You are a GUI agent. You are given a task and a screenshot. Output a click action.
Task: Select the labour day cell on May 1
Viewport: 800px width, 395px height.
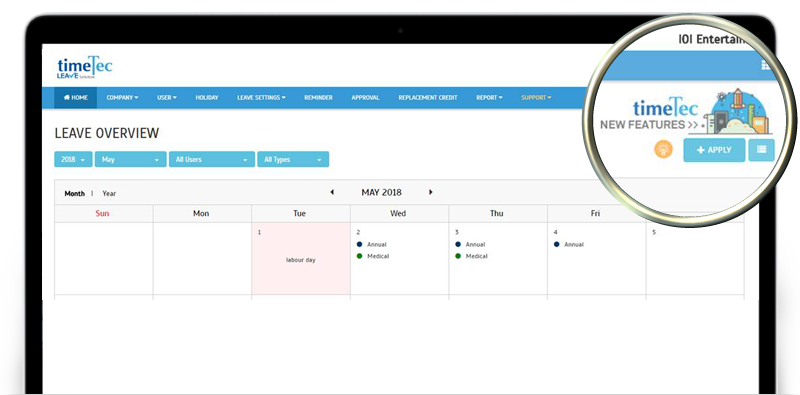(301, 258)
